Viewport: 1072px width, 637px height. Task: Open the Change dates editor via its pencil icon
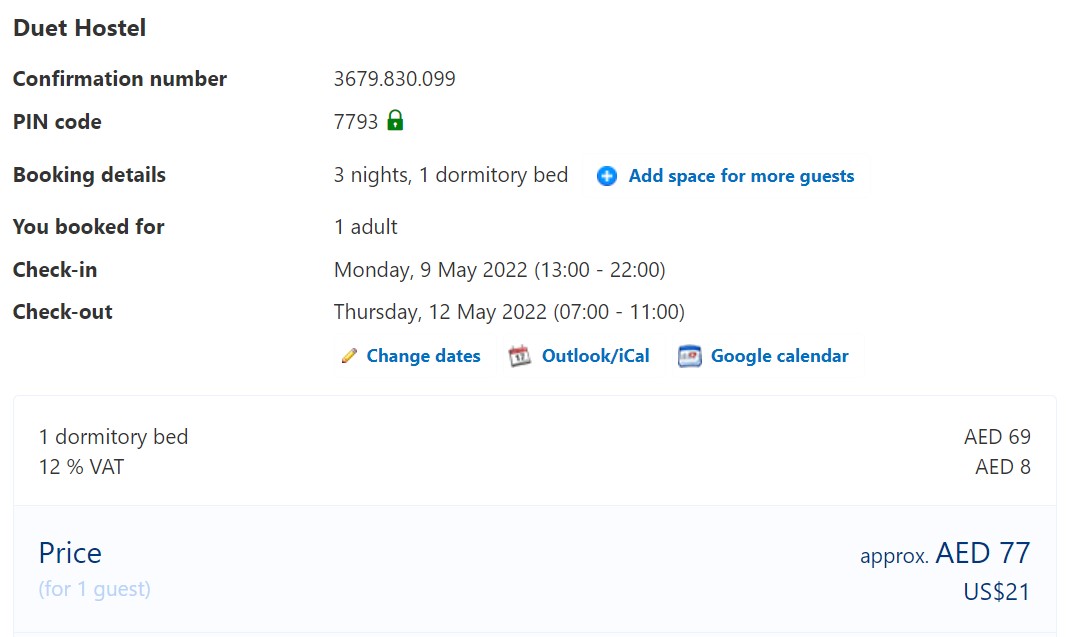tap(348, 355)
